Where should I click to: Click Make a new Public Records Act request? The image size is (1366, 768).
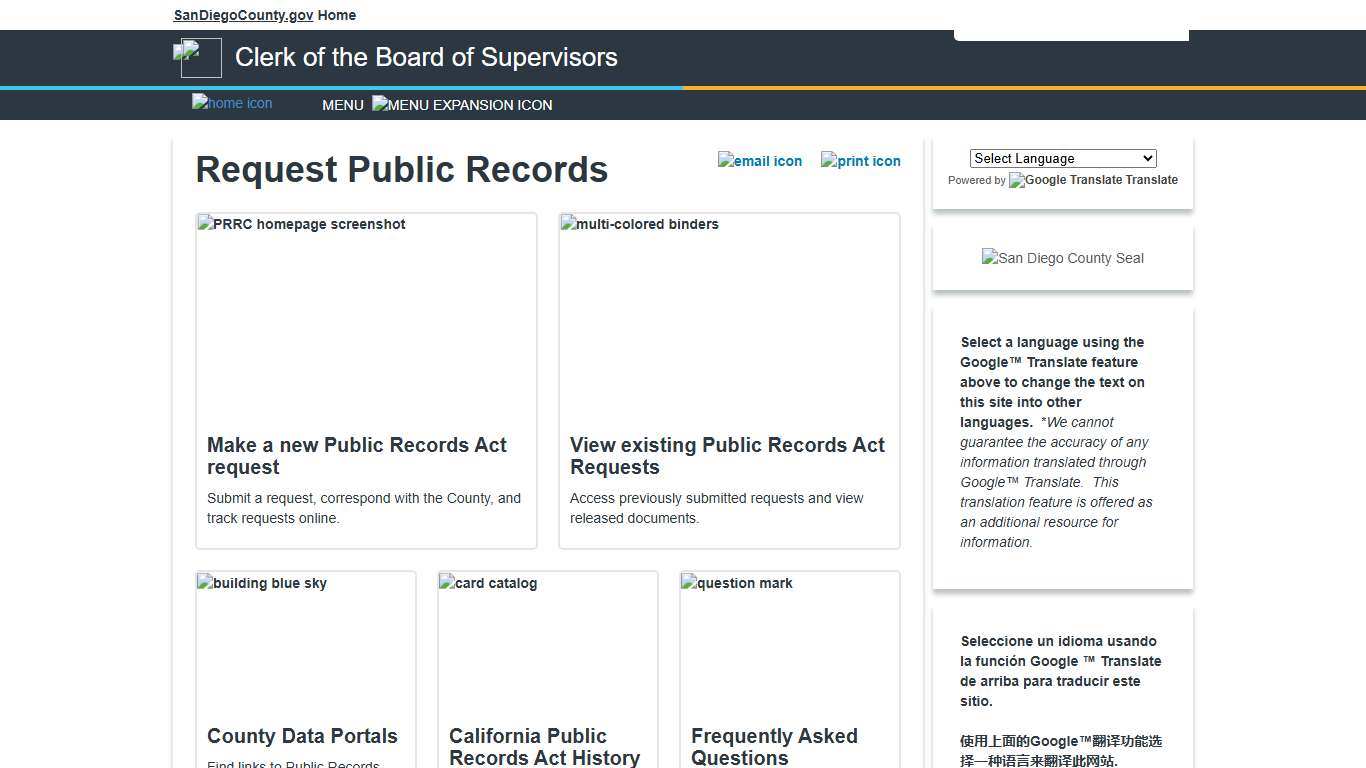357,456
